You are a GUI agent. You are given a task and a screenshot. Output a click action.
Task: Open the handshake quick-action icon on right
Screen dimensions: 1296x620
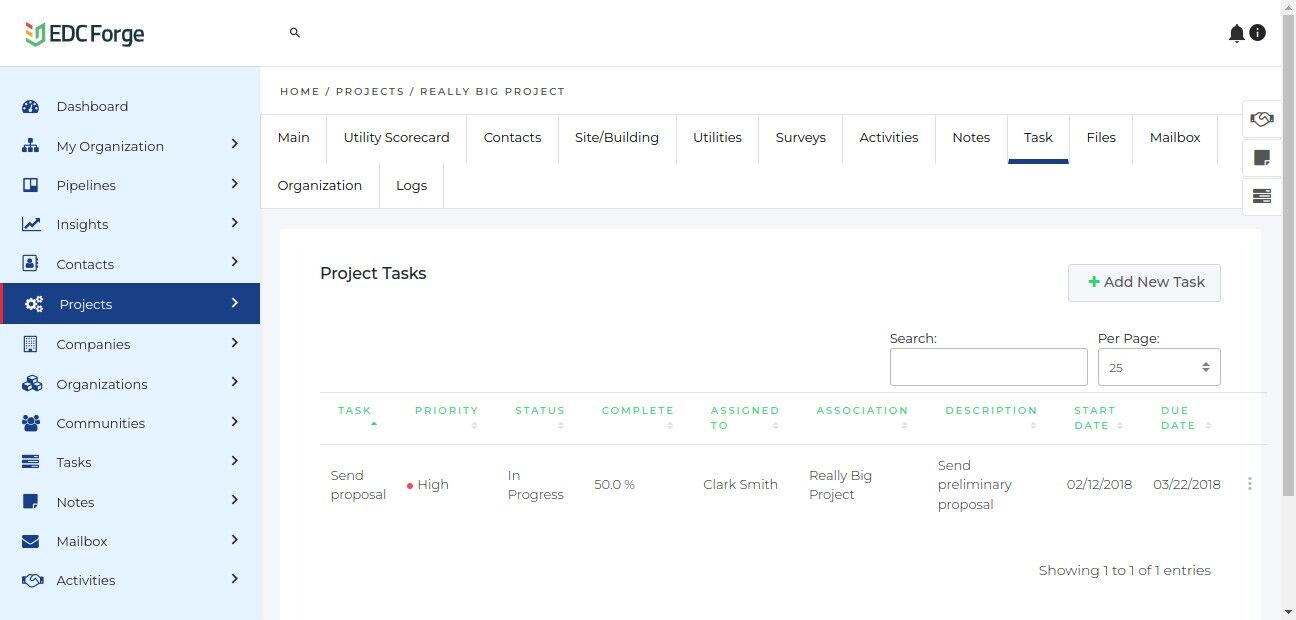[x=1262, y=119]
